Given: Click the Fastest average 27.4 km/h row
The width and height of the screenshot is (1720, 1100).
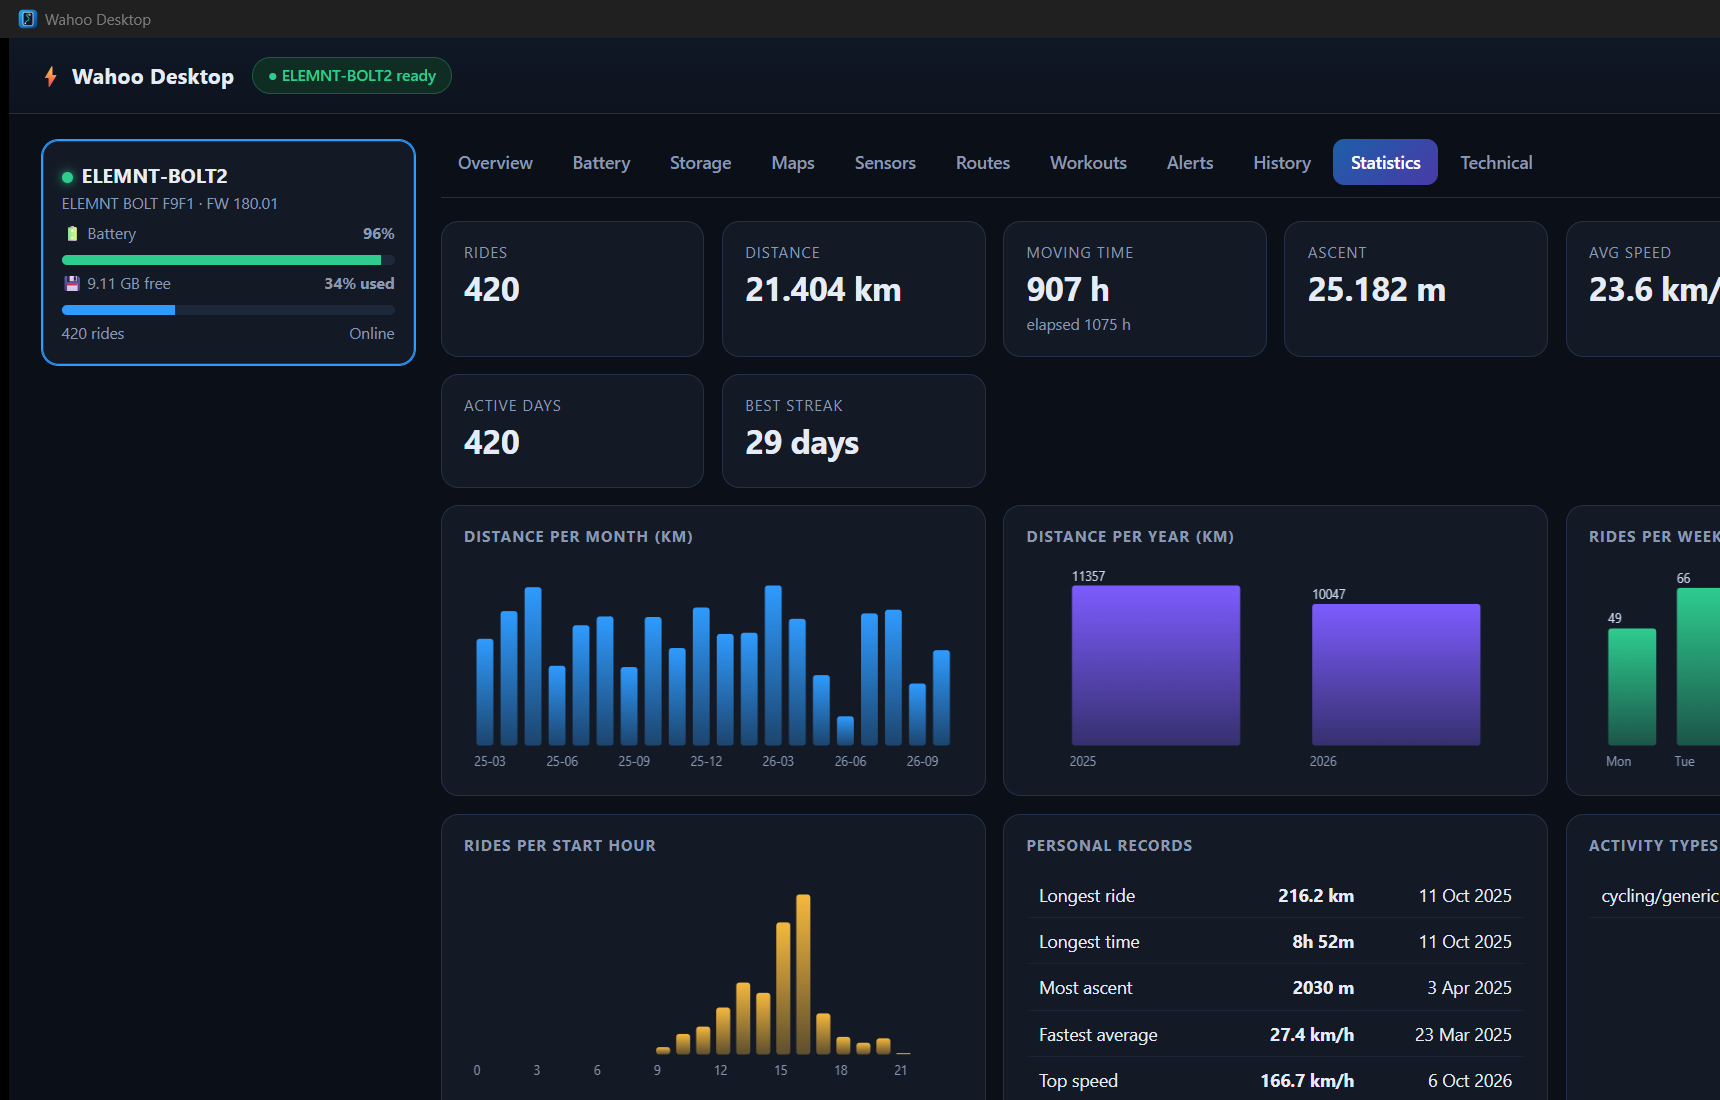Looking at the screenshot, I should click(x=1275, y=1035).
